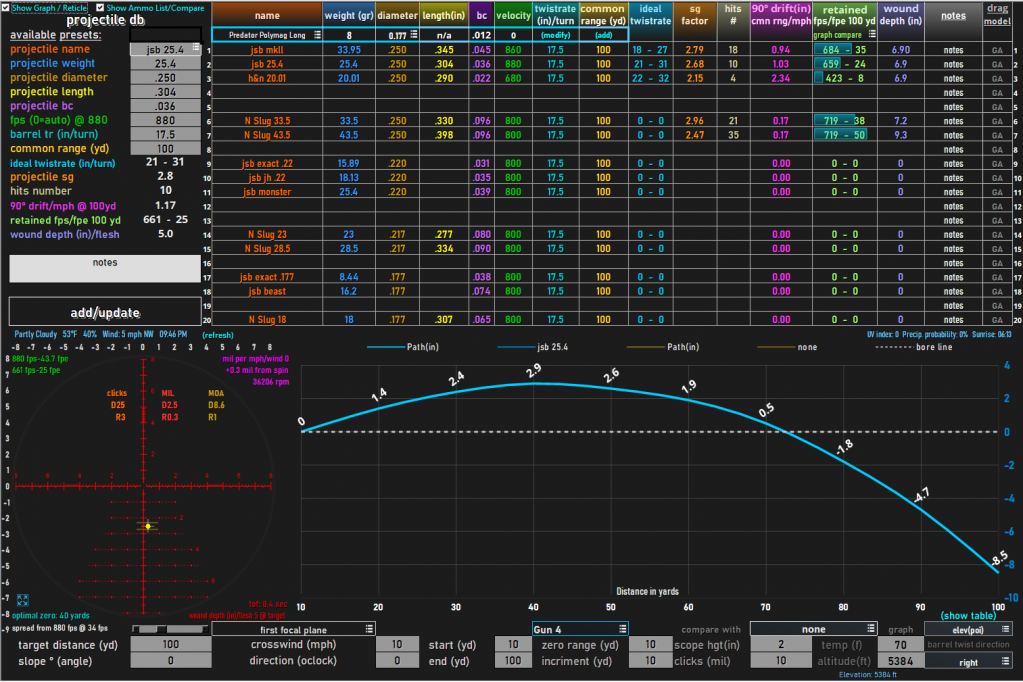Select the jsb monster ammo row name
1023x682 pixels.
click(x=267, y=192)
